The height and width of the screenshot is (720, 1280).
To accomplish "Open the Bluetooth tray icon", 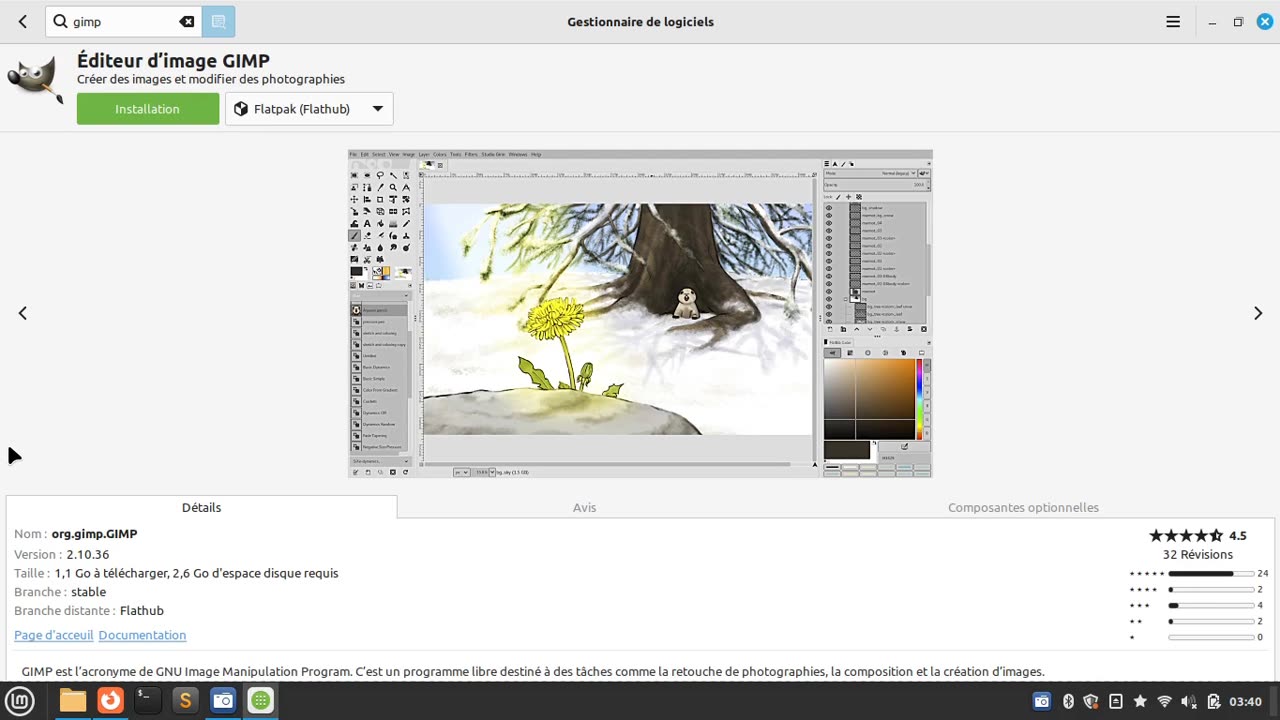I will point(1067,701).
